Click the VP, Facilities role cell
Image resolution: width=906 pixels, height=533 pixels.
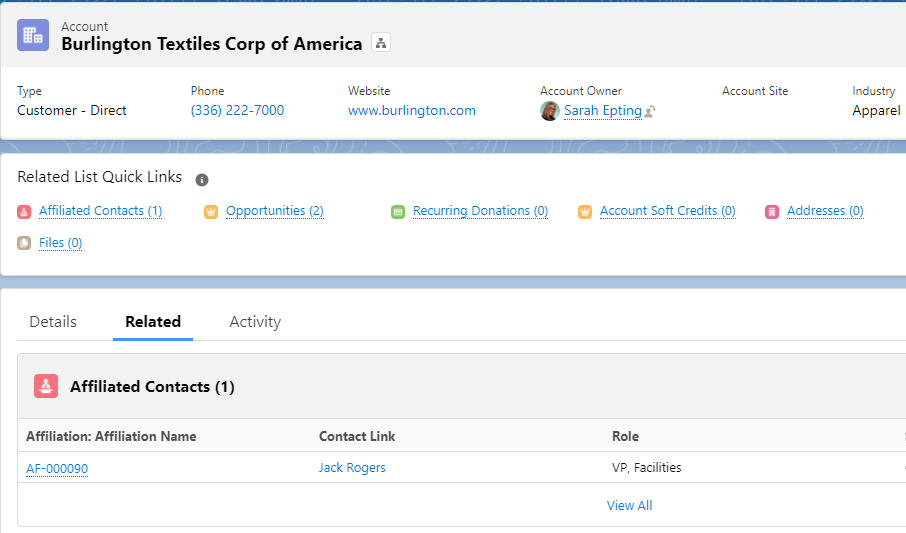(647, 468)
